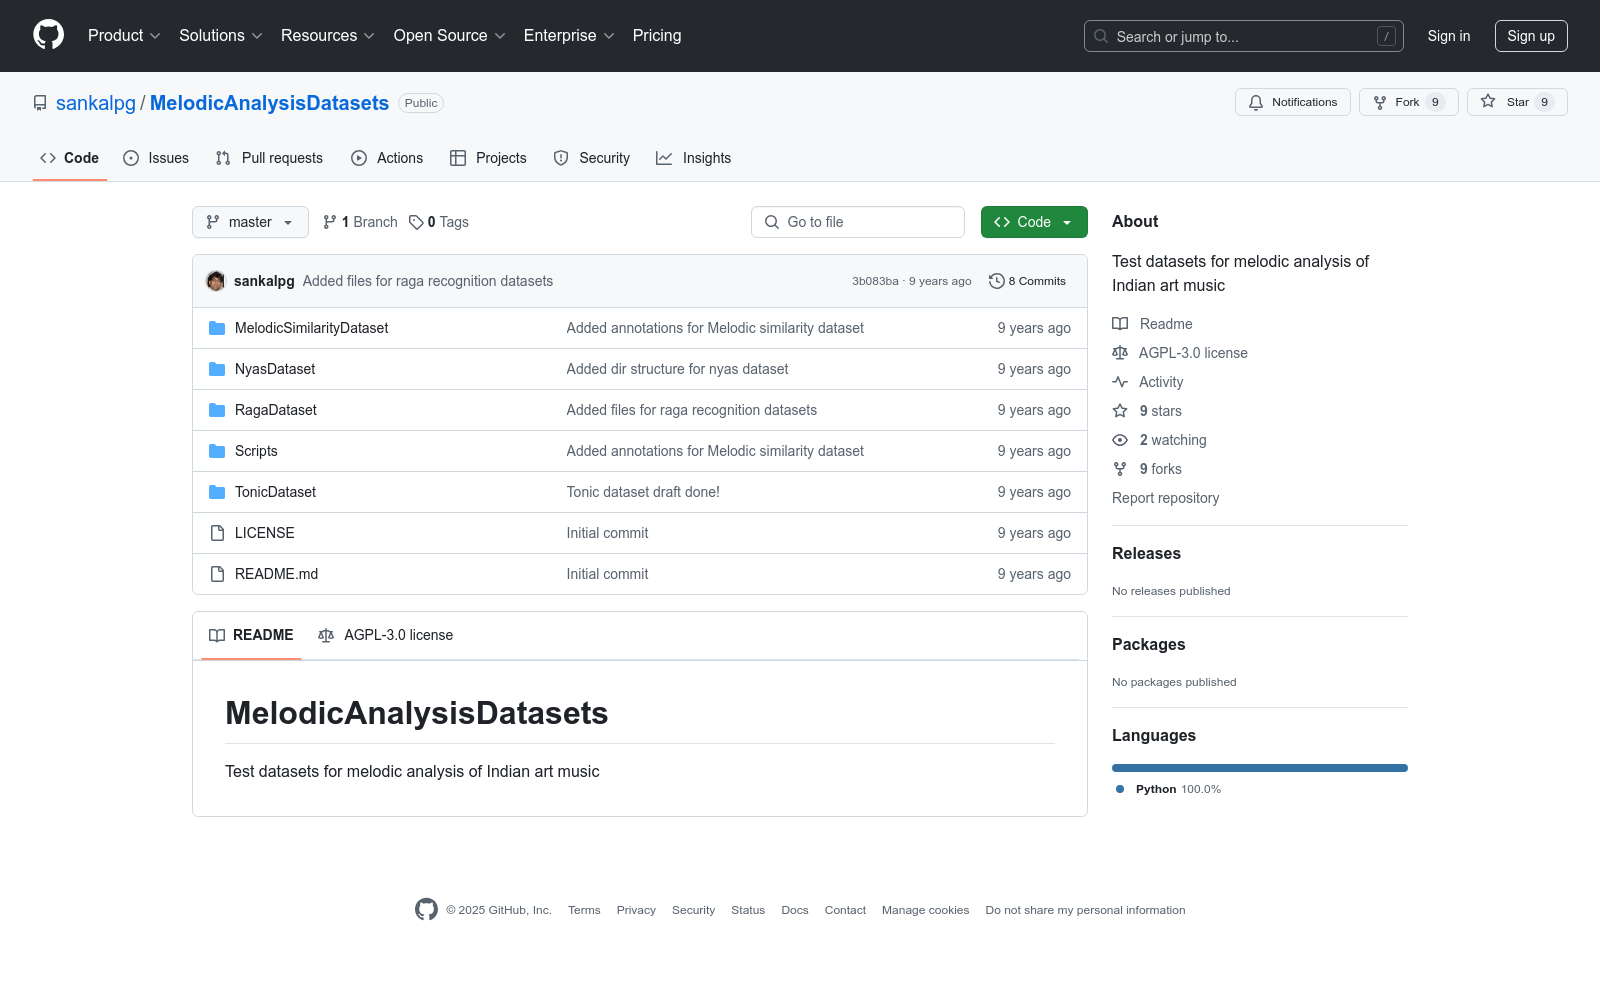Fork this repository
1600x1000 pixels.
[x=1407, y=102]
